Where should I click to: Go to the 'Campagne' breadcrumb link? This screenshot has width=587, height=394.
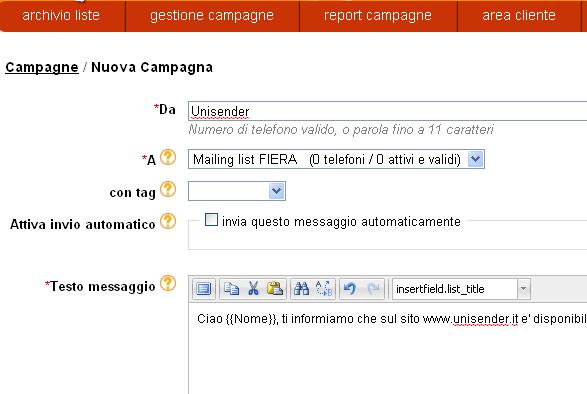[x=42, y=67]
